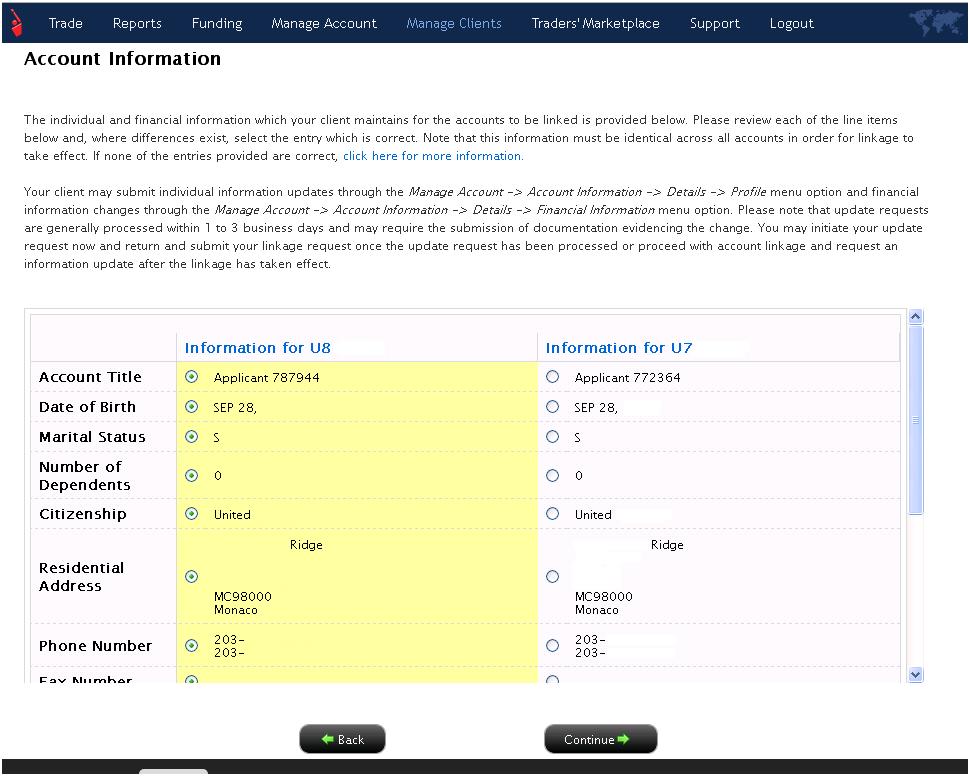Click the 'Account Title' row label

[90, 377]
